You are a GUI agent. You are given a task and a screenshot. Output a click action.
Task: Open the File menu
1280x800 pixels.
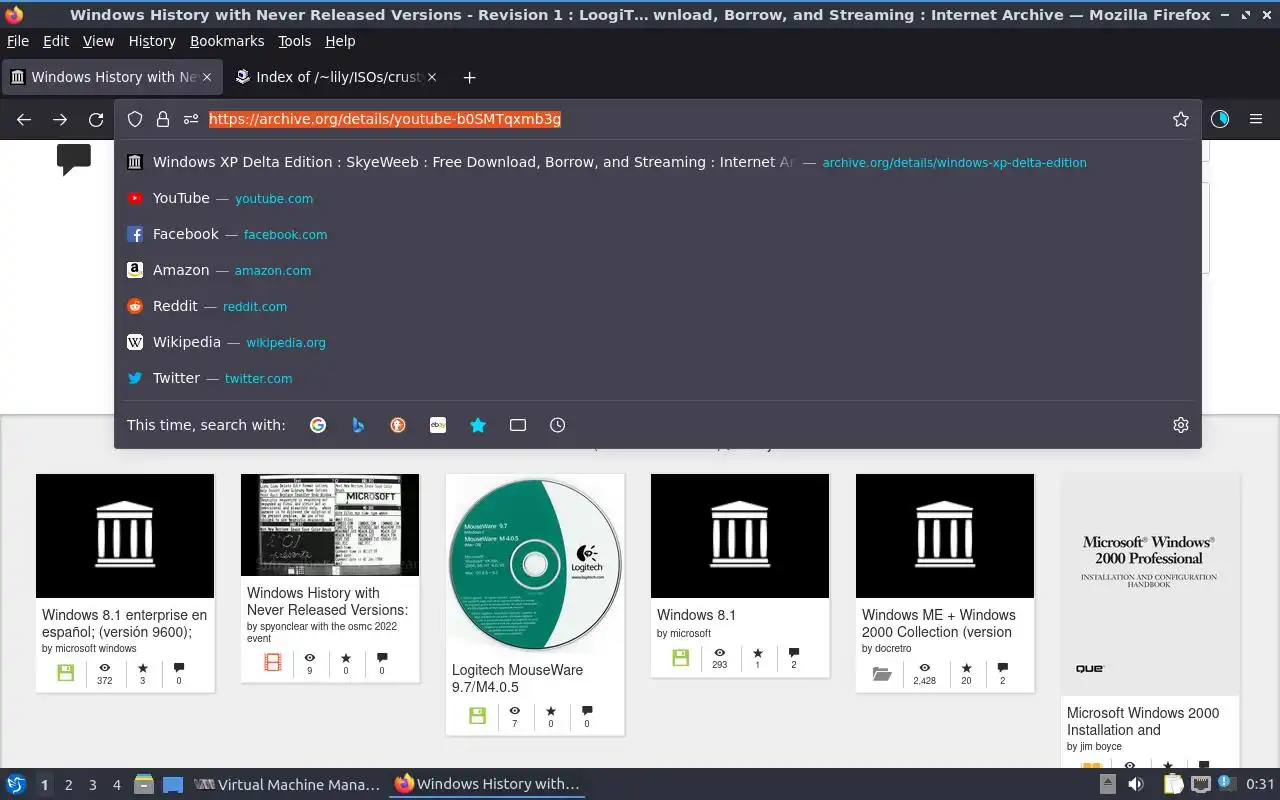[x=18, y=41]
